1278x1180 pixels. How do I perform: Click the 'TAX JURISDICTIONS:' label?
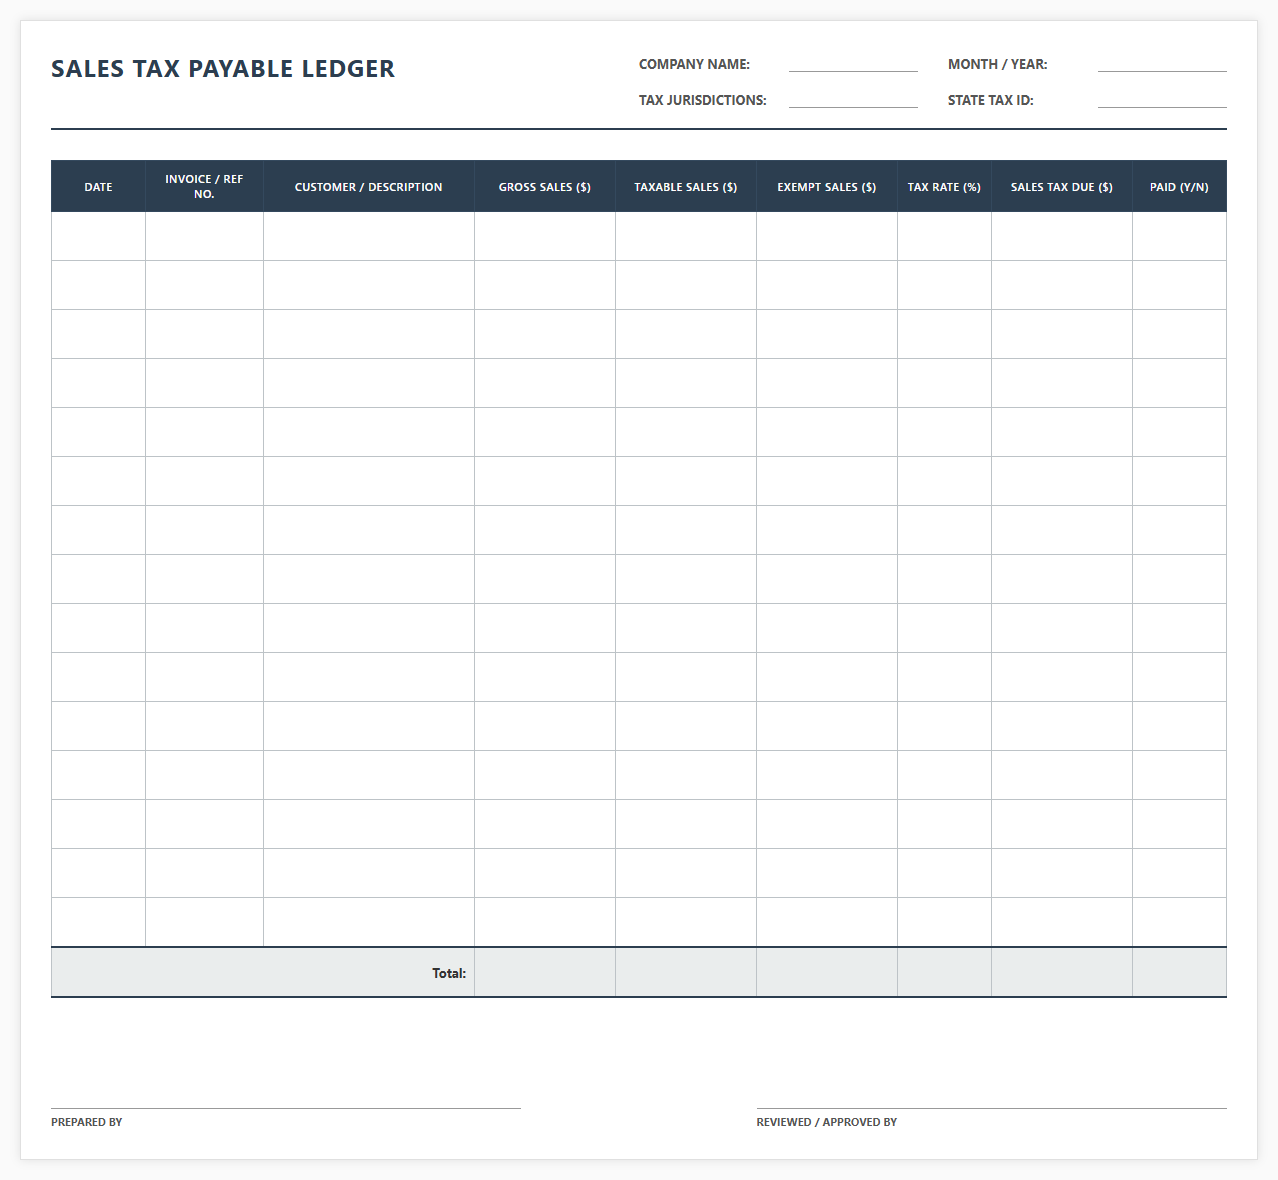click(702, 100)
